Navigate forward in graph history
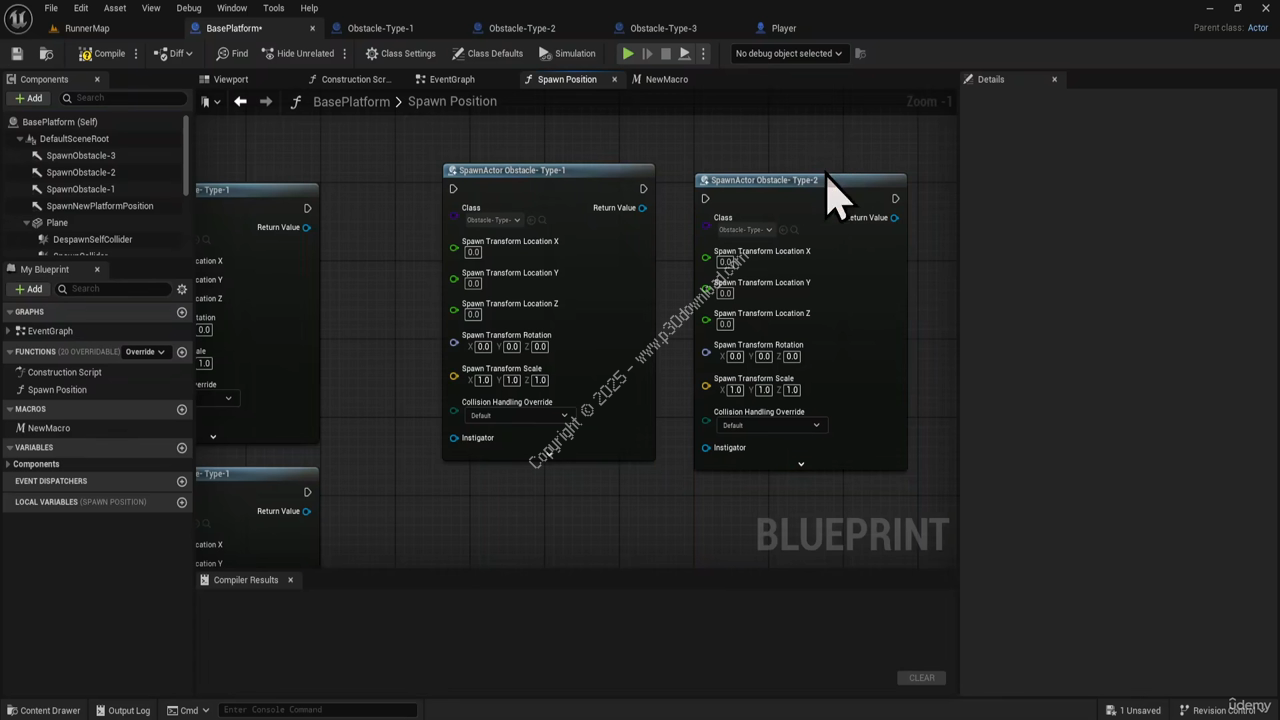 (x=265, y=101)
